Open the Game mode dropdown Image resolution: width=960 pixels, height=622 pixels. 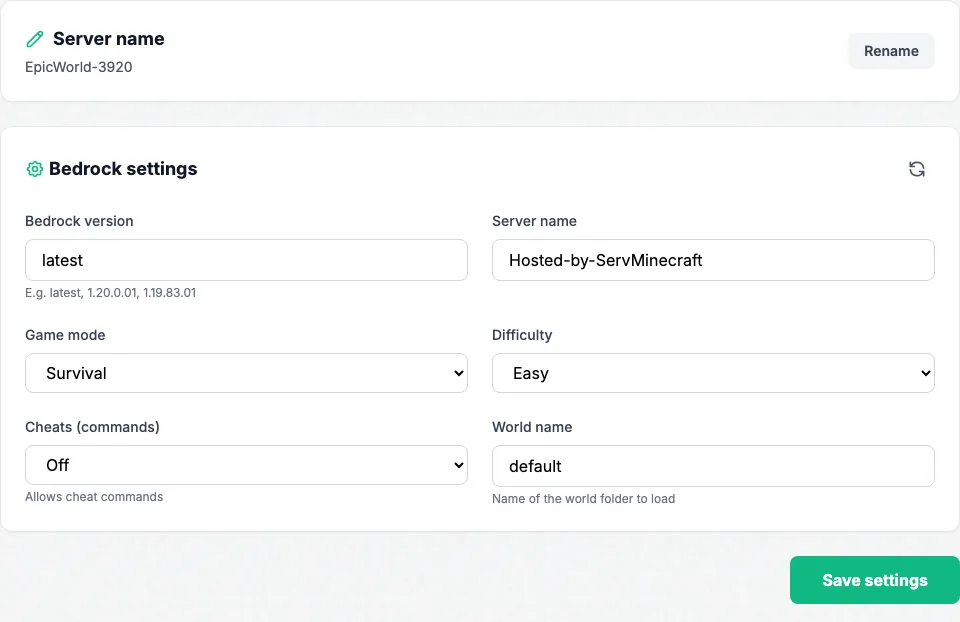pyautogui.click(x=246, y=373)
